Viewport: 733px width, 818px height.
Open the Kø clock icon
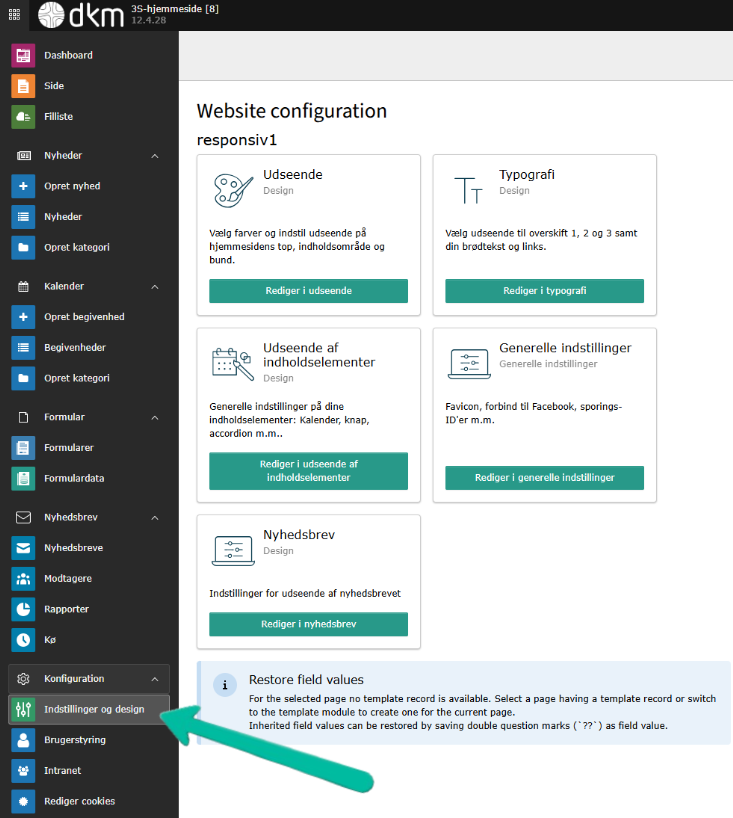tap(23, 640)
